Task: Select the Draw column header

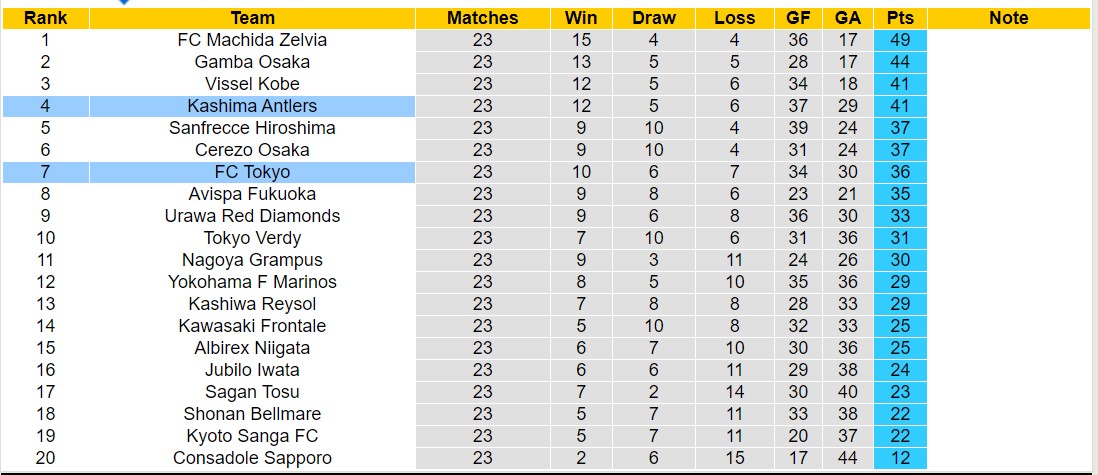Action: tap(654, 18)
